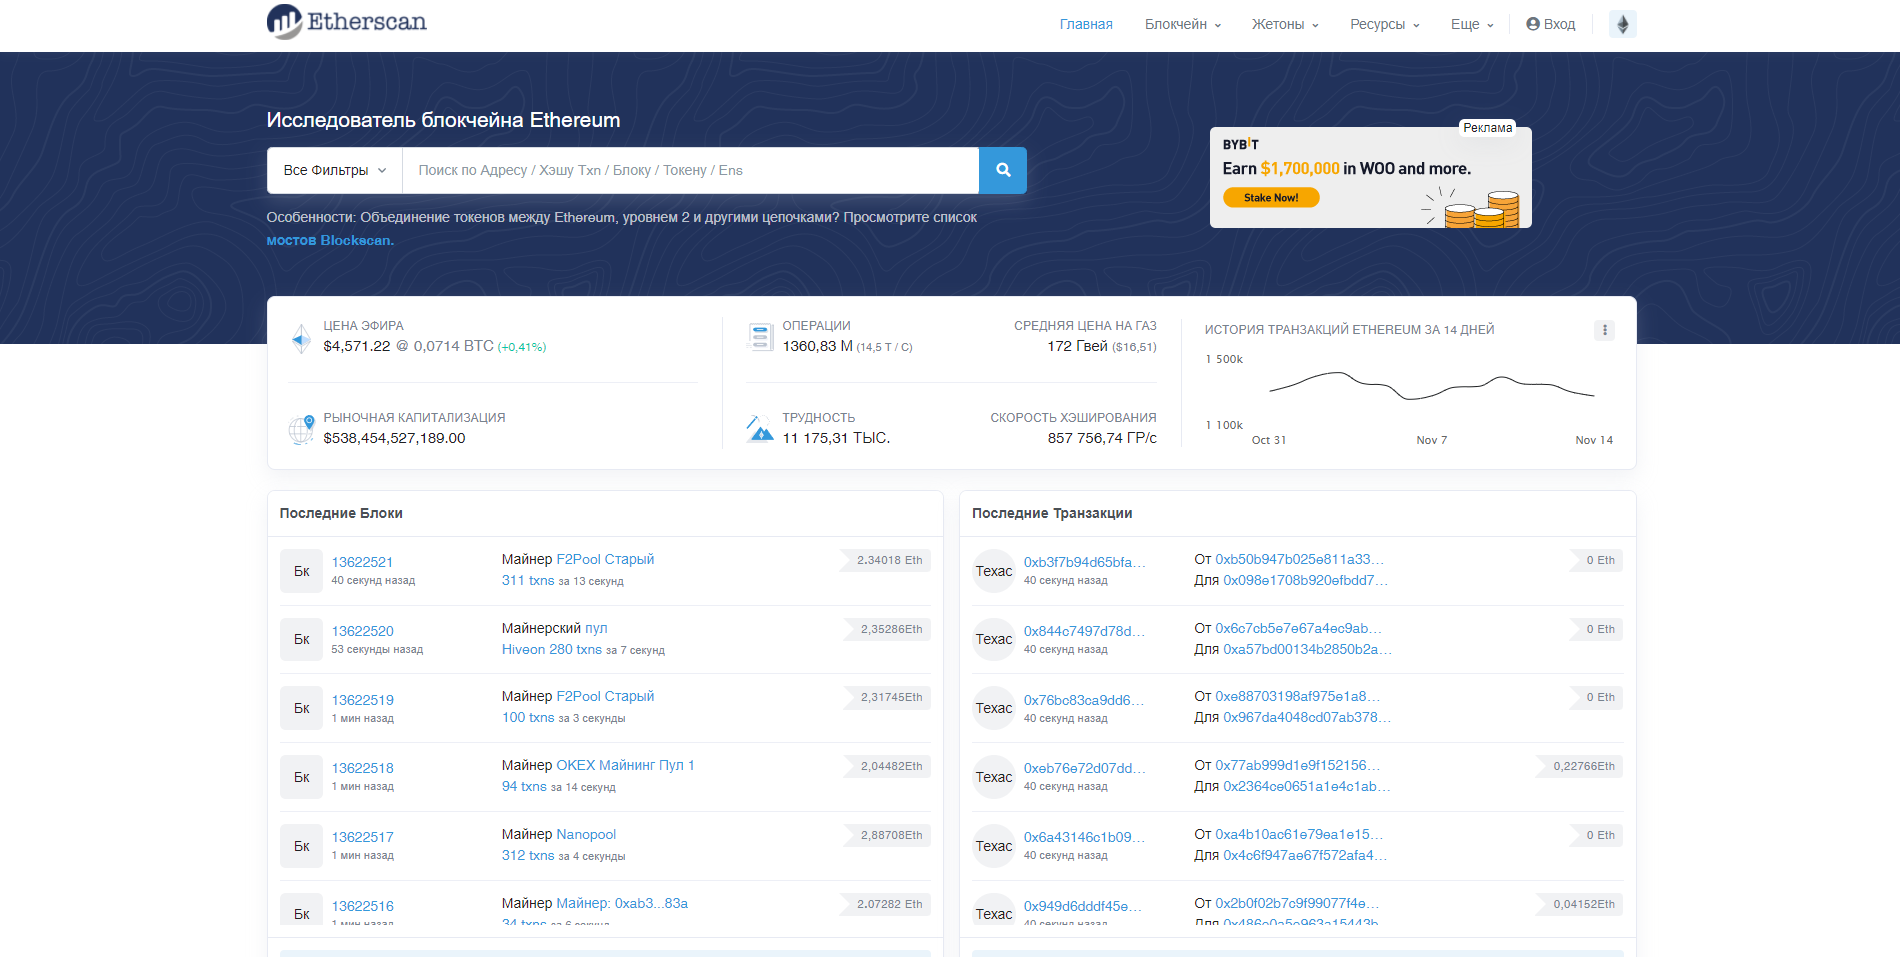
Task: Click the market cap globe icon
Action: (x=302, y=429)
